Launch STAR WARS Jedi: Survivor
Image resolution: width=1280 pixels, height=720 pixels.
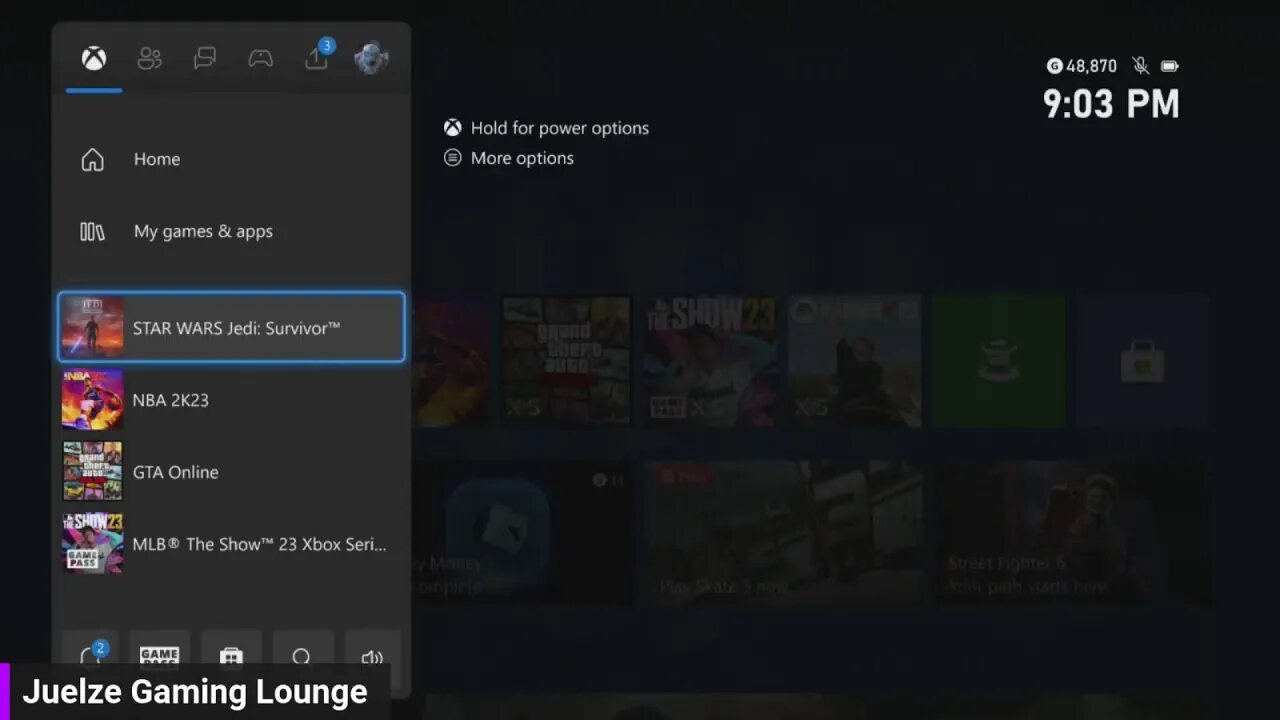[231, 327]
